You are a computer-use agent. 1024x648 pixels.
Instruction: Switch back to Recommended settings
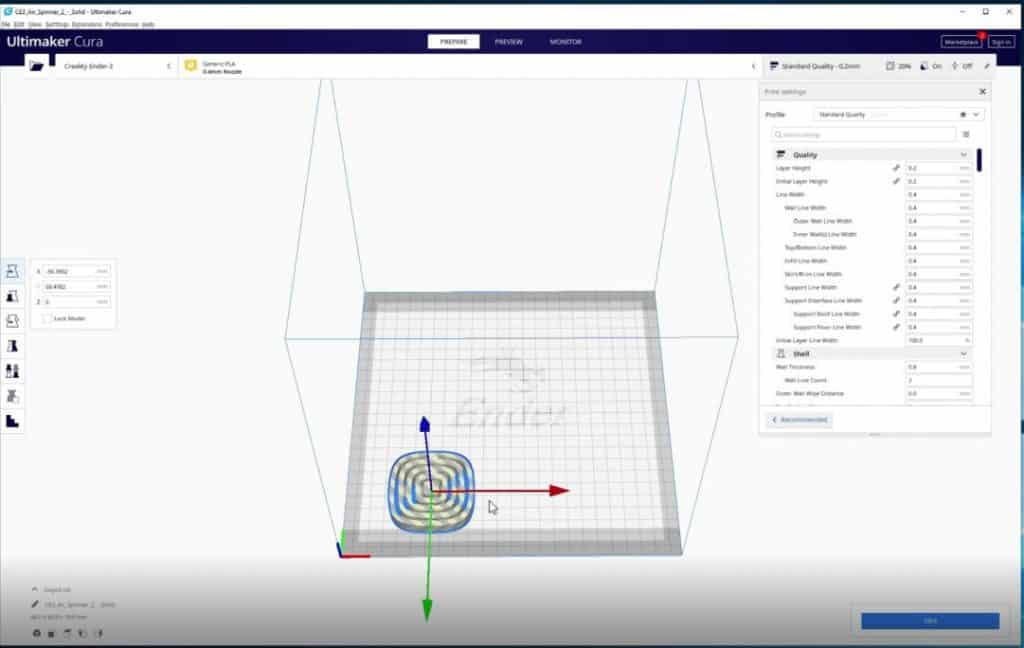coord(799,419)
